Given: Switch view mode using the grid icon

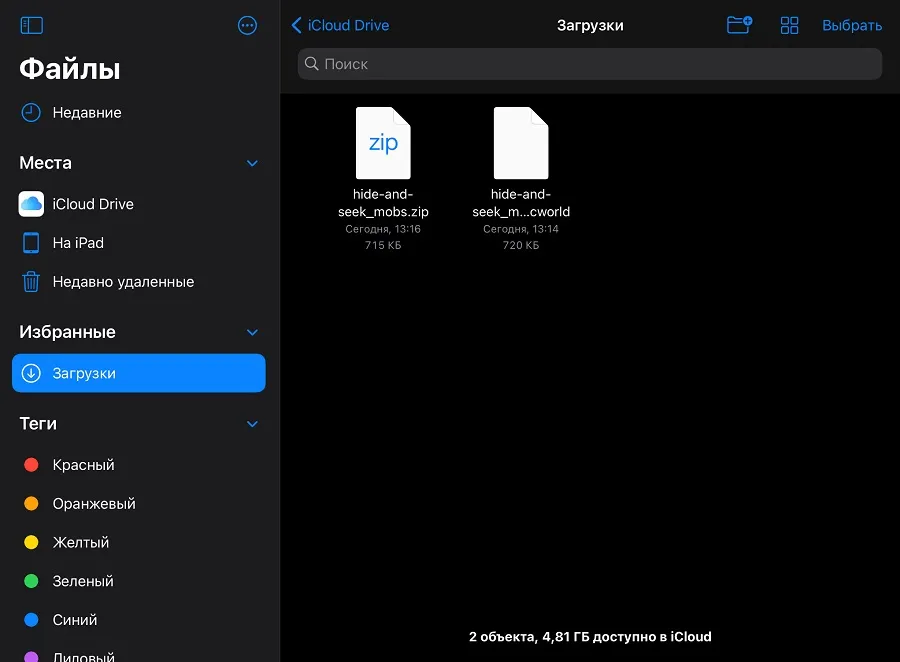Looking at the screenshot, I should pyautogui.click(x=790, y=26).
